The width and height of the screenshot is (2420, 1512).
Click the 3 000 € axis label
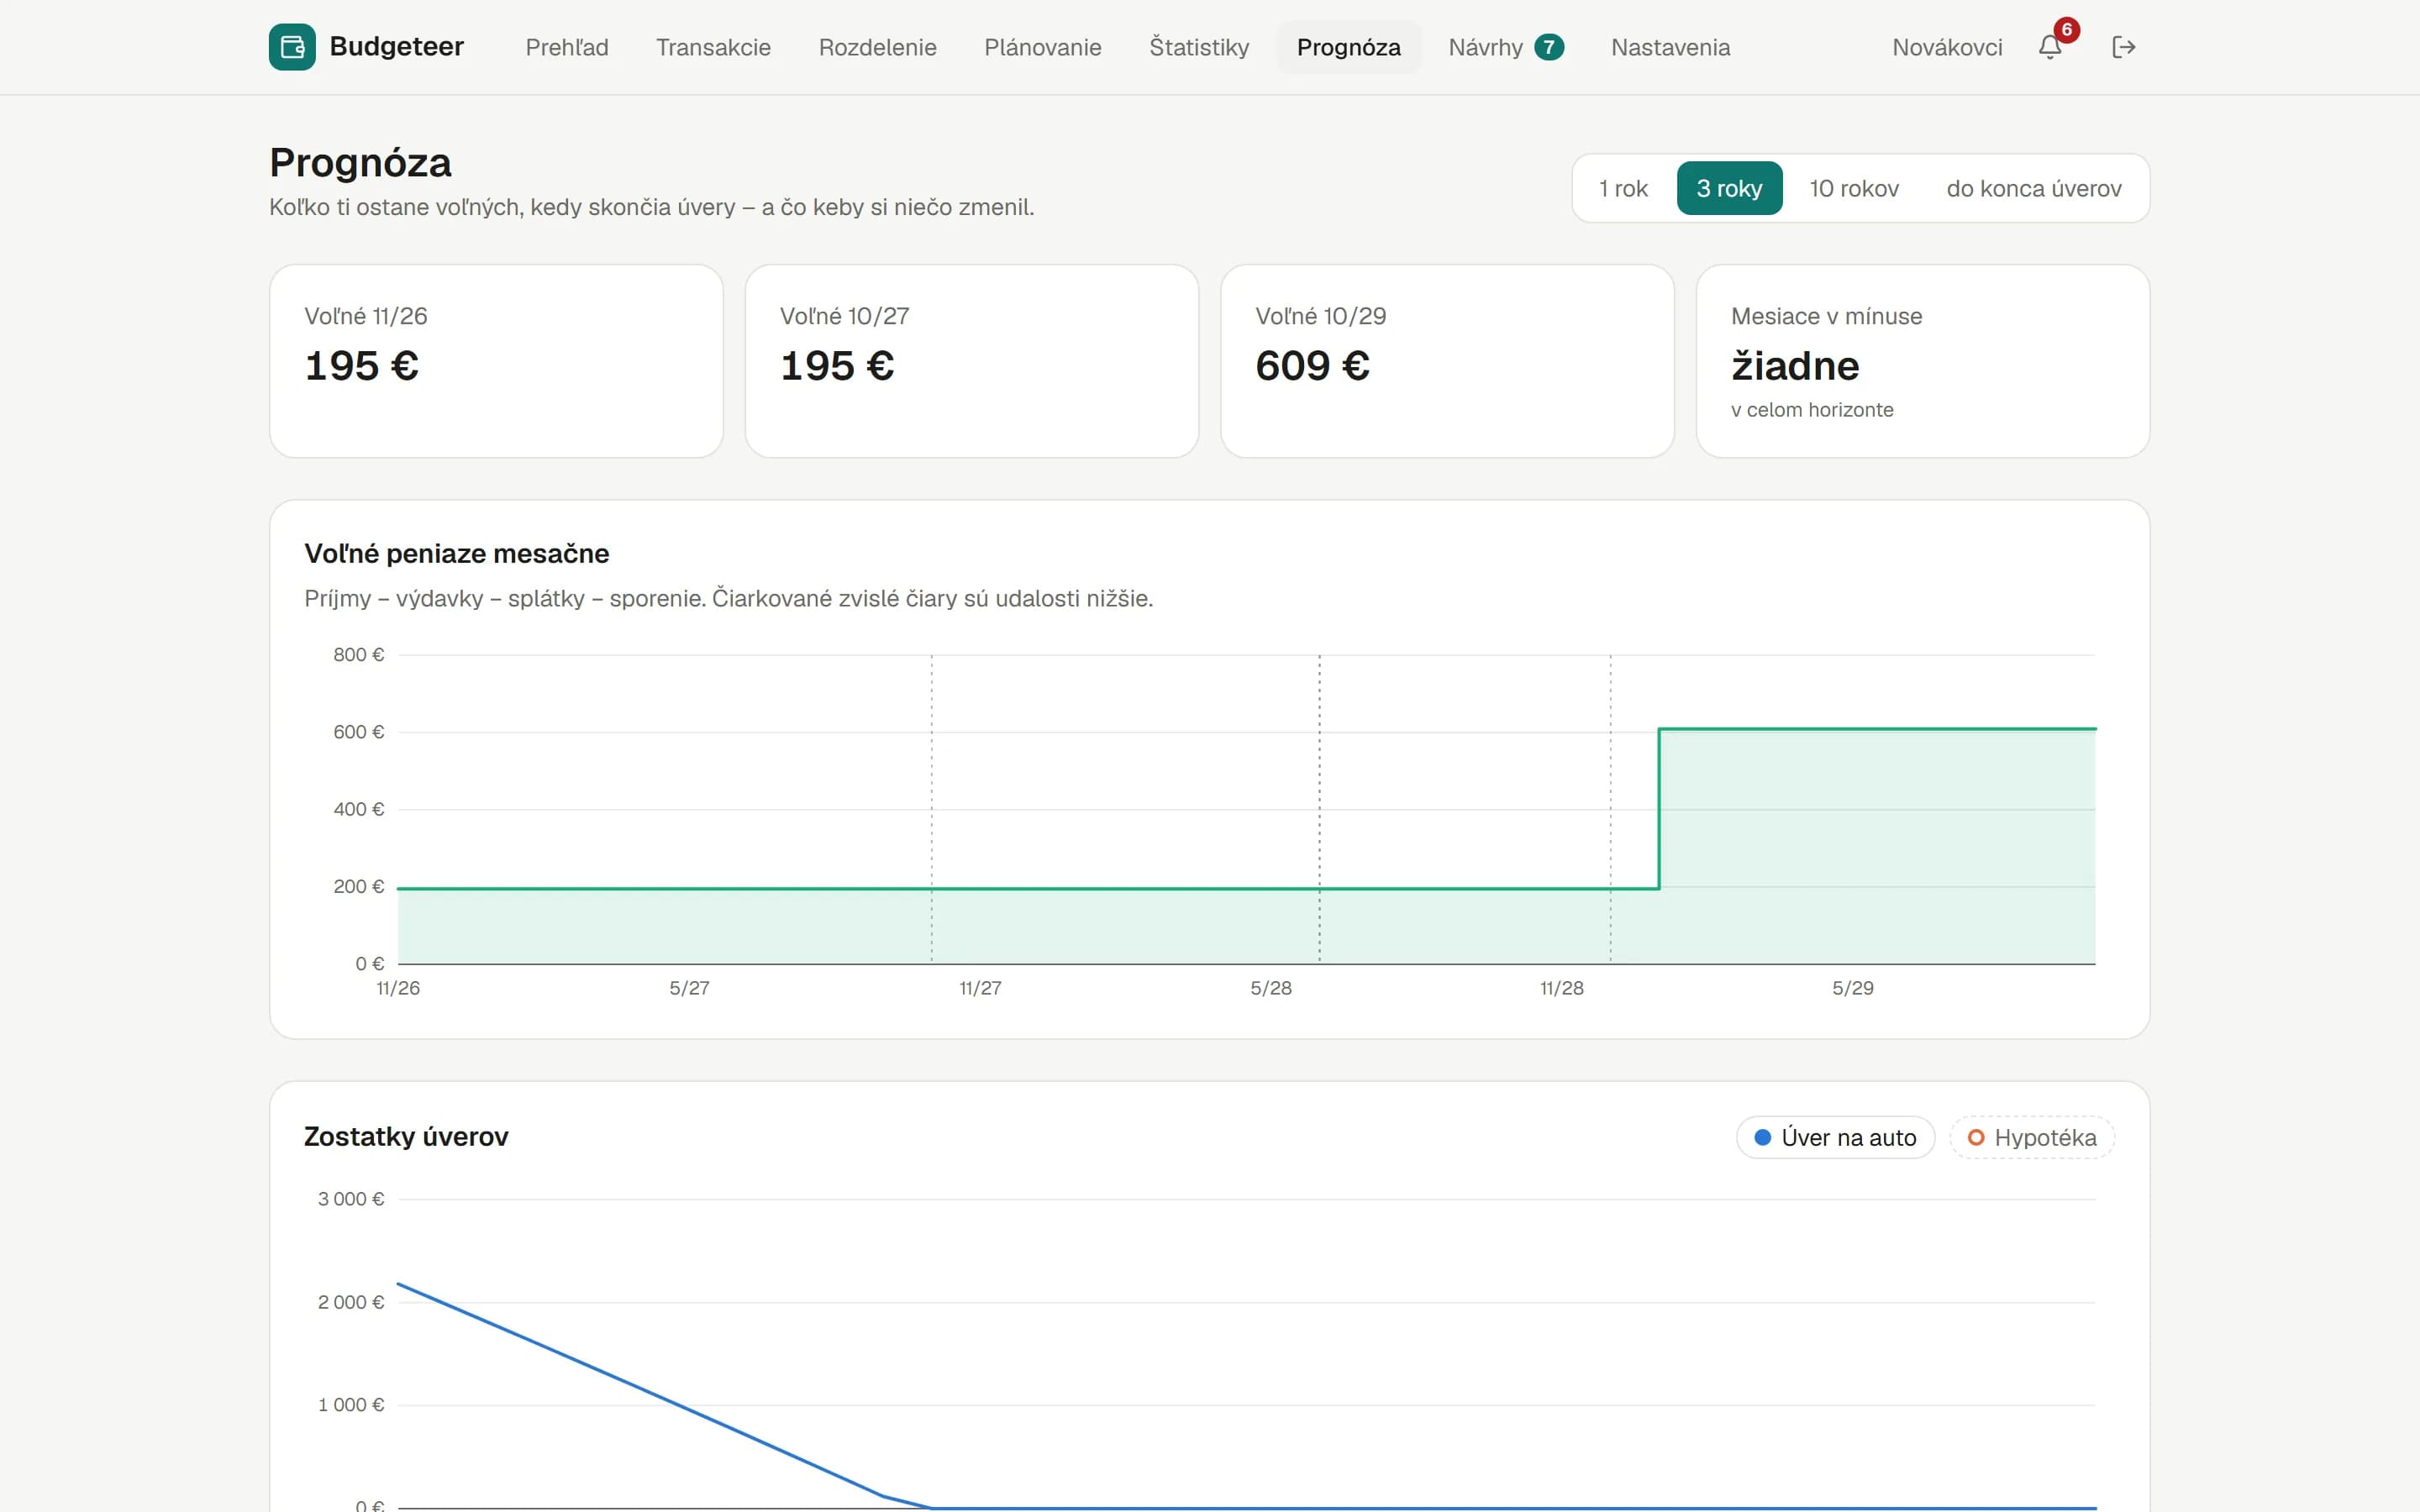pos(351,1199)
